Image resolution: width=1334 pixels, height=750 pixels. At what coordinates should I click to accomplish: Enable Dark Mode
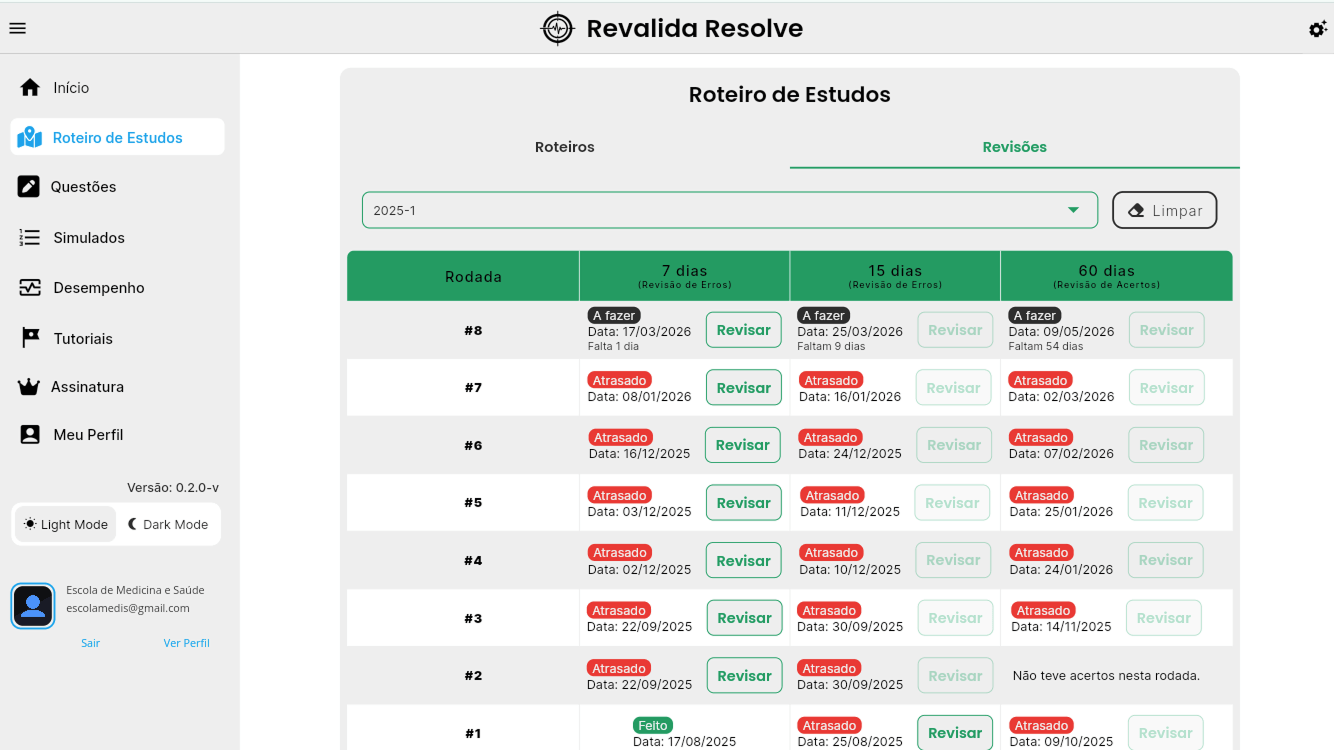(168, 524)
